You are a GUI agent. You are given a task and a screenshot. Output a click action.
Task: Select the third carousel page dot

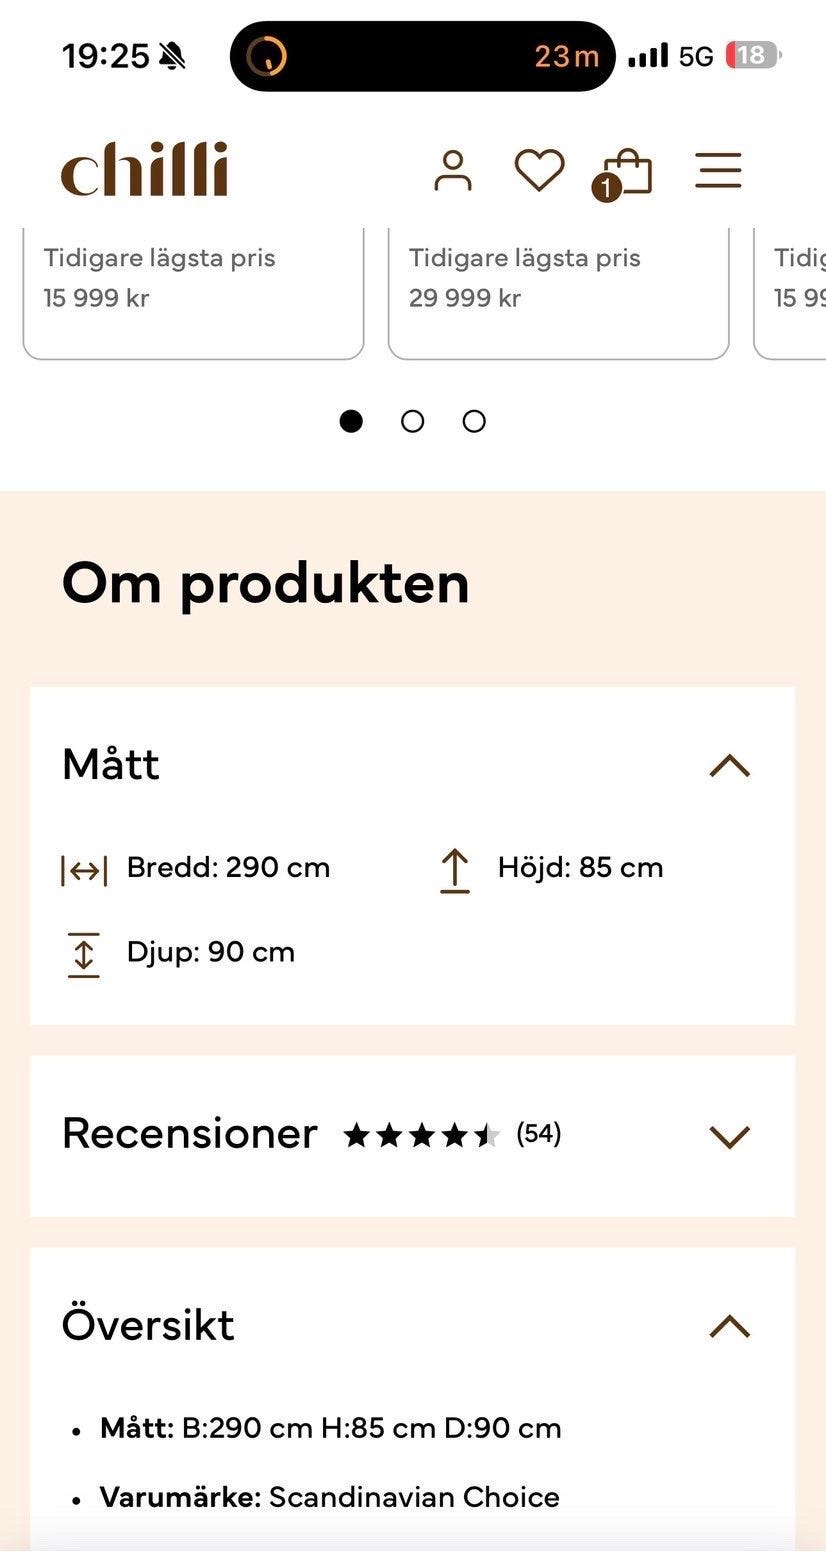point(474,421)
